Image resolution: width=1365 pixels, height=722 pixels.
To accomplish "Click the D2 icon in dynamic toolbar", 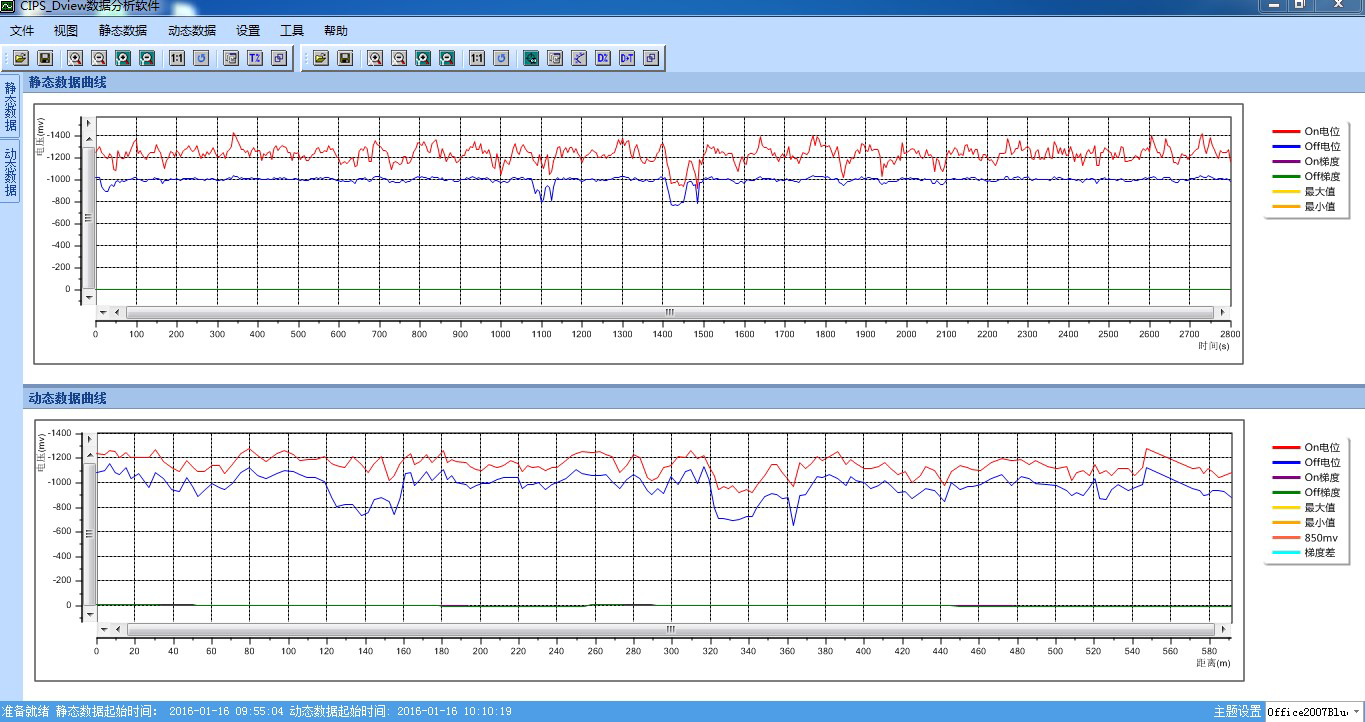I will [x=603, y=58].
